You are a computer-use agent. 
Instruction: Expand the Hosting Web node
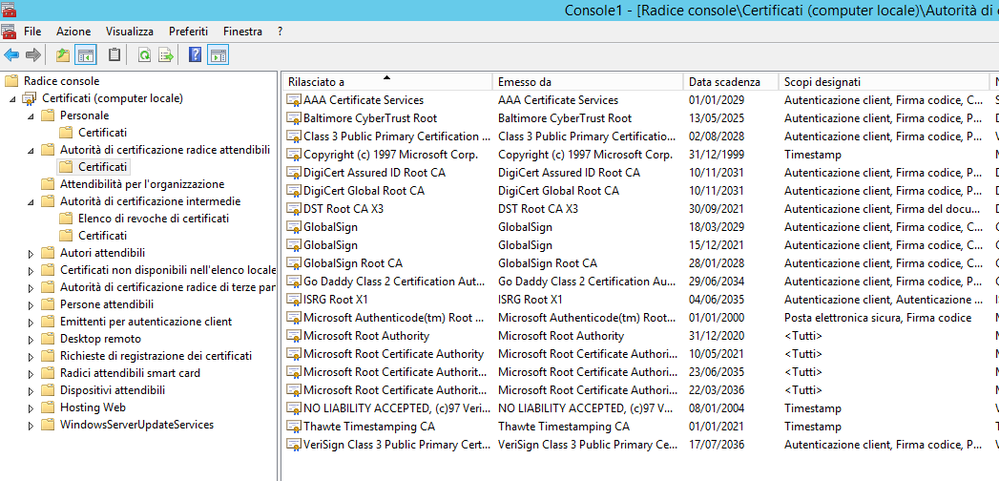coord(31,408)
